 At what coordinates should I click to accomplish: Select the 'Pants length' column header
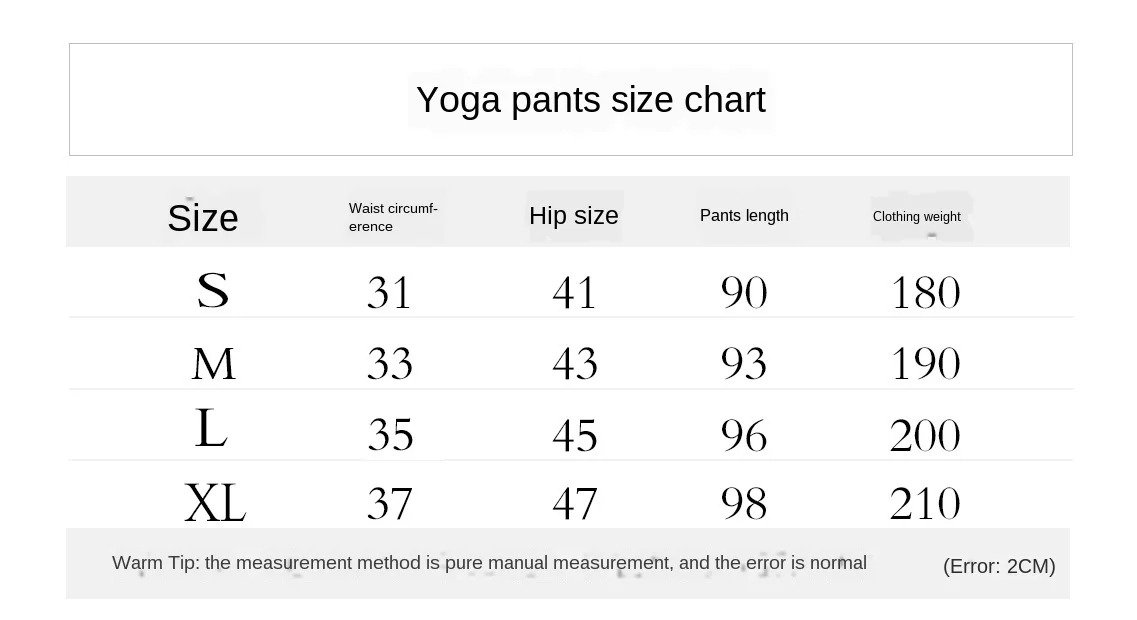click(x=744, y=216)
